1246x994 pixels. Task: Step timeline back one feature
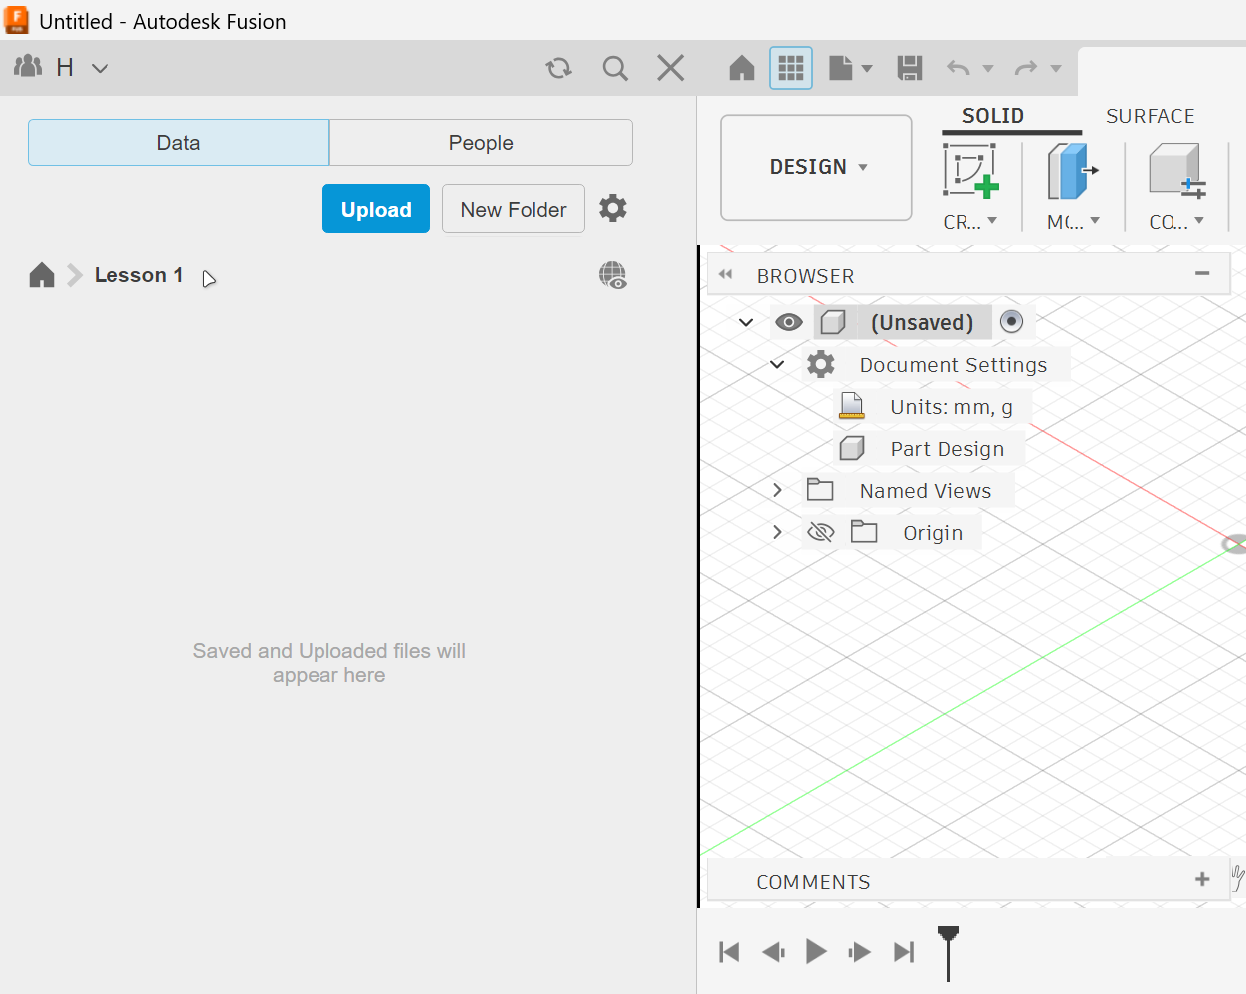tap(773, 952)
